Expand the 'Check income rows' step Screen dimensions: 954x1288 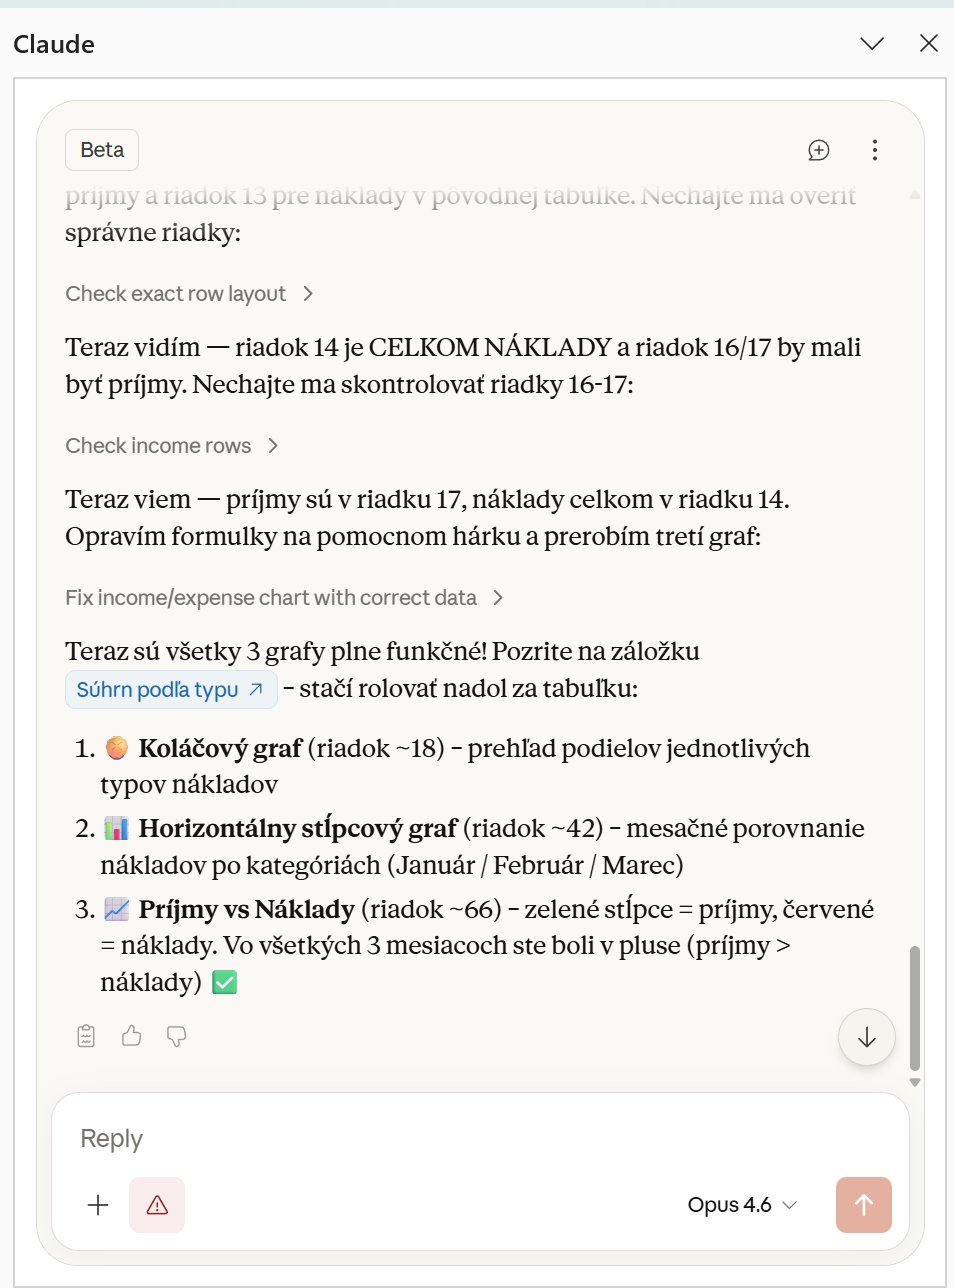(x=171, y=446)
